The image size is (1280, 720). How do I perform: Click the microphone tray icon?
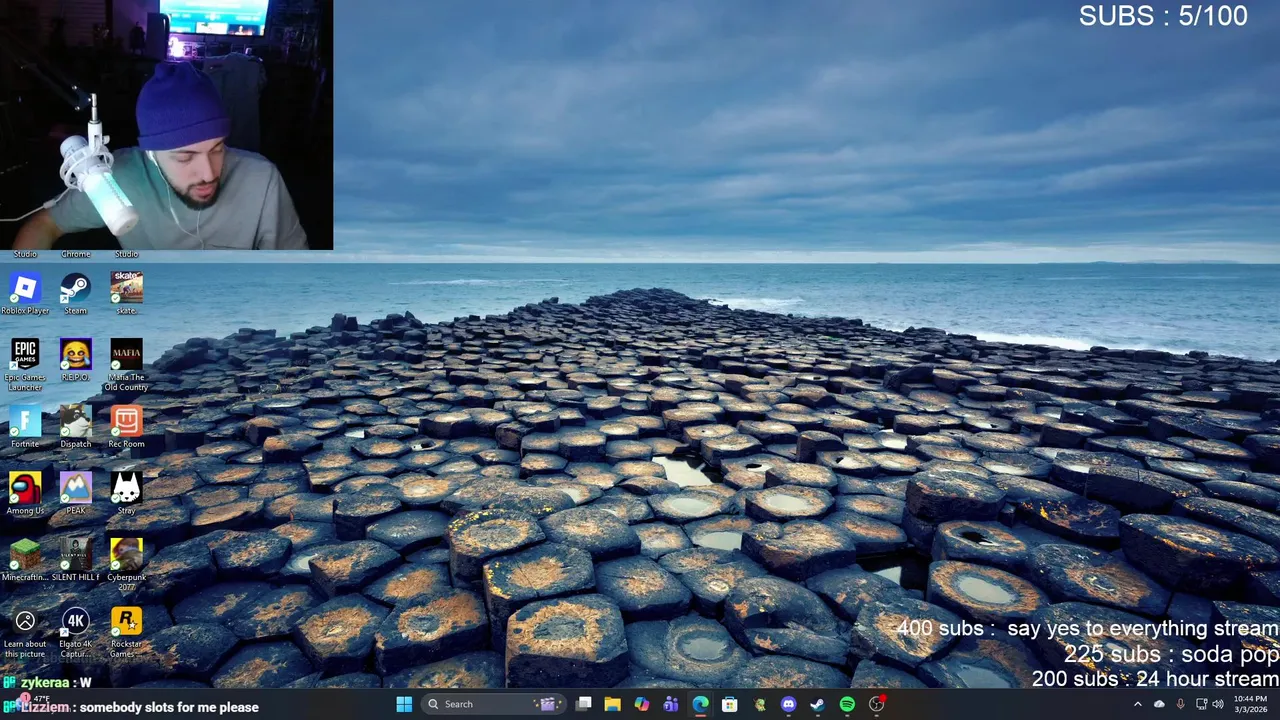tap(1181, 704)
